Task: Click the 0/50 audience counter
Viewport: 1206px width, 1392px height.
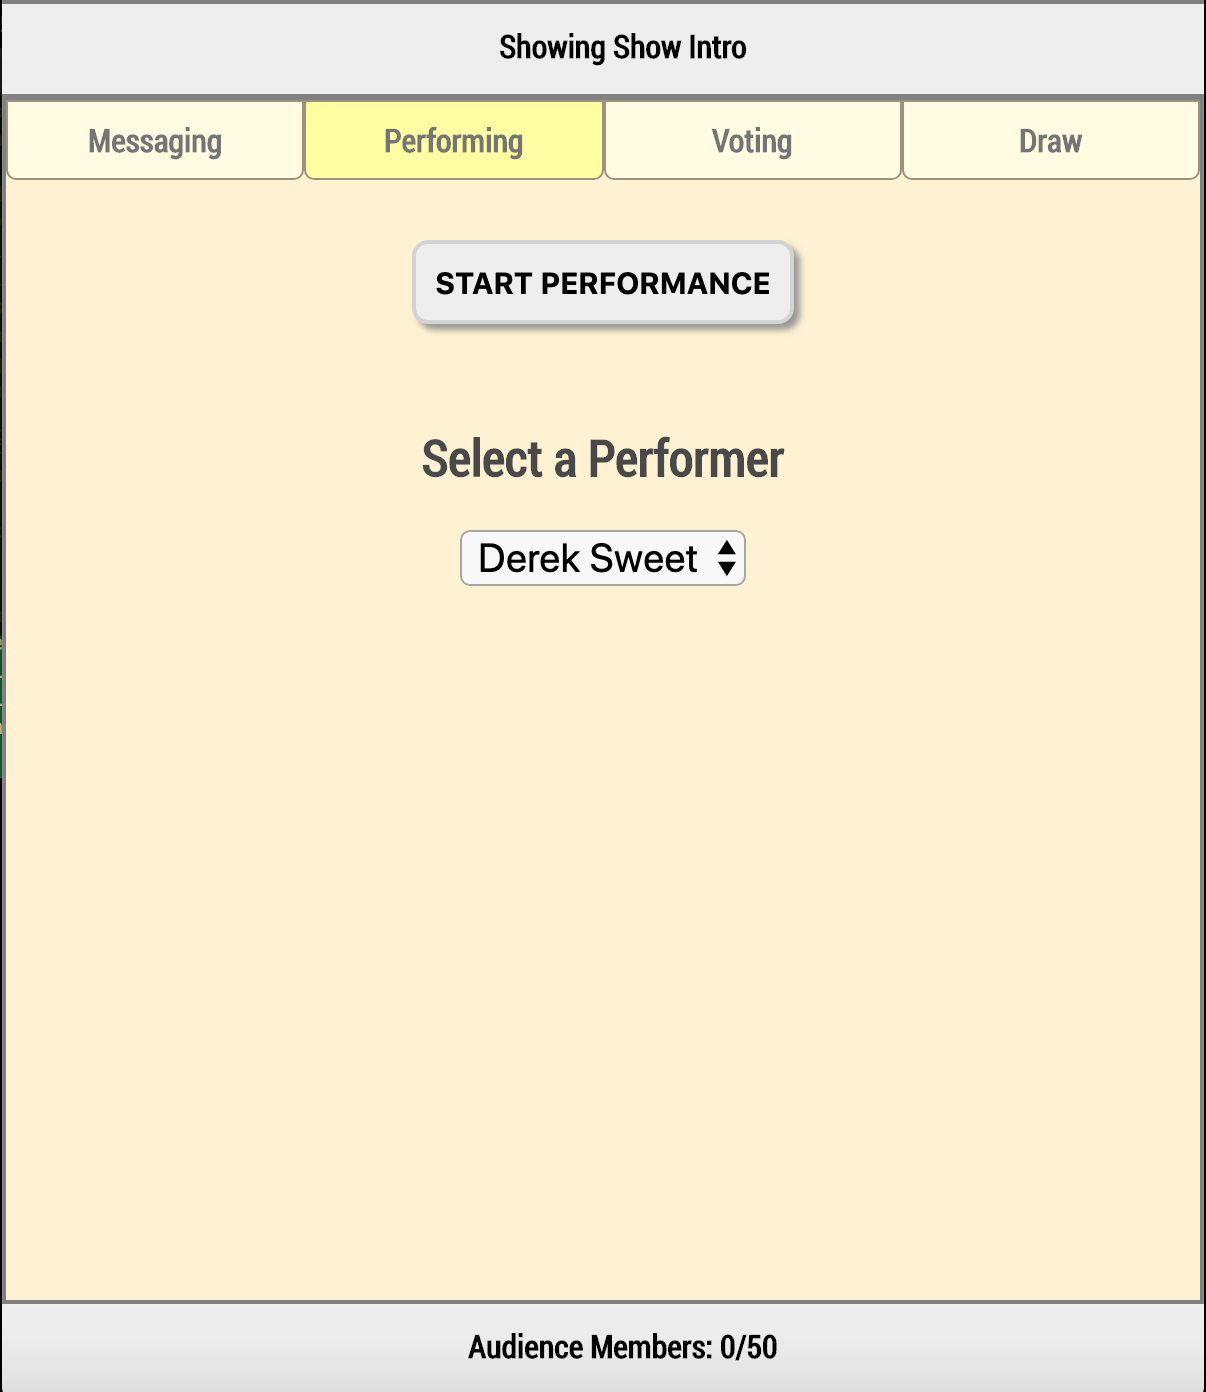Action: tap(748, 1346)
